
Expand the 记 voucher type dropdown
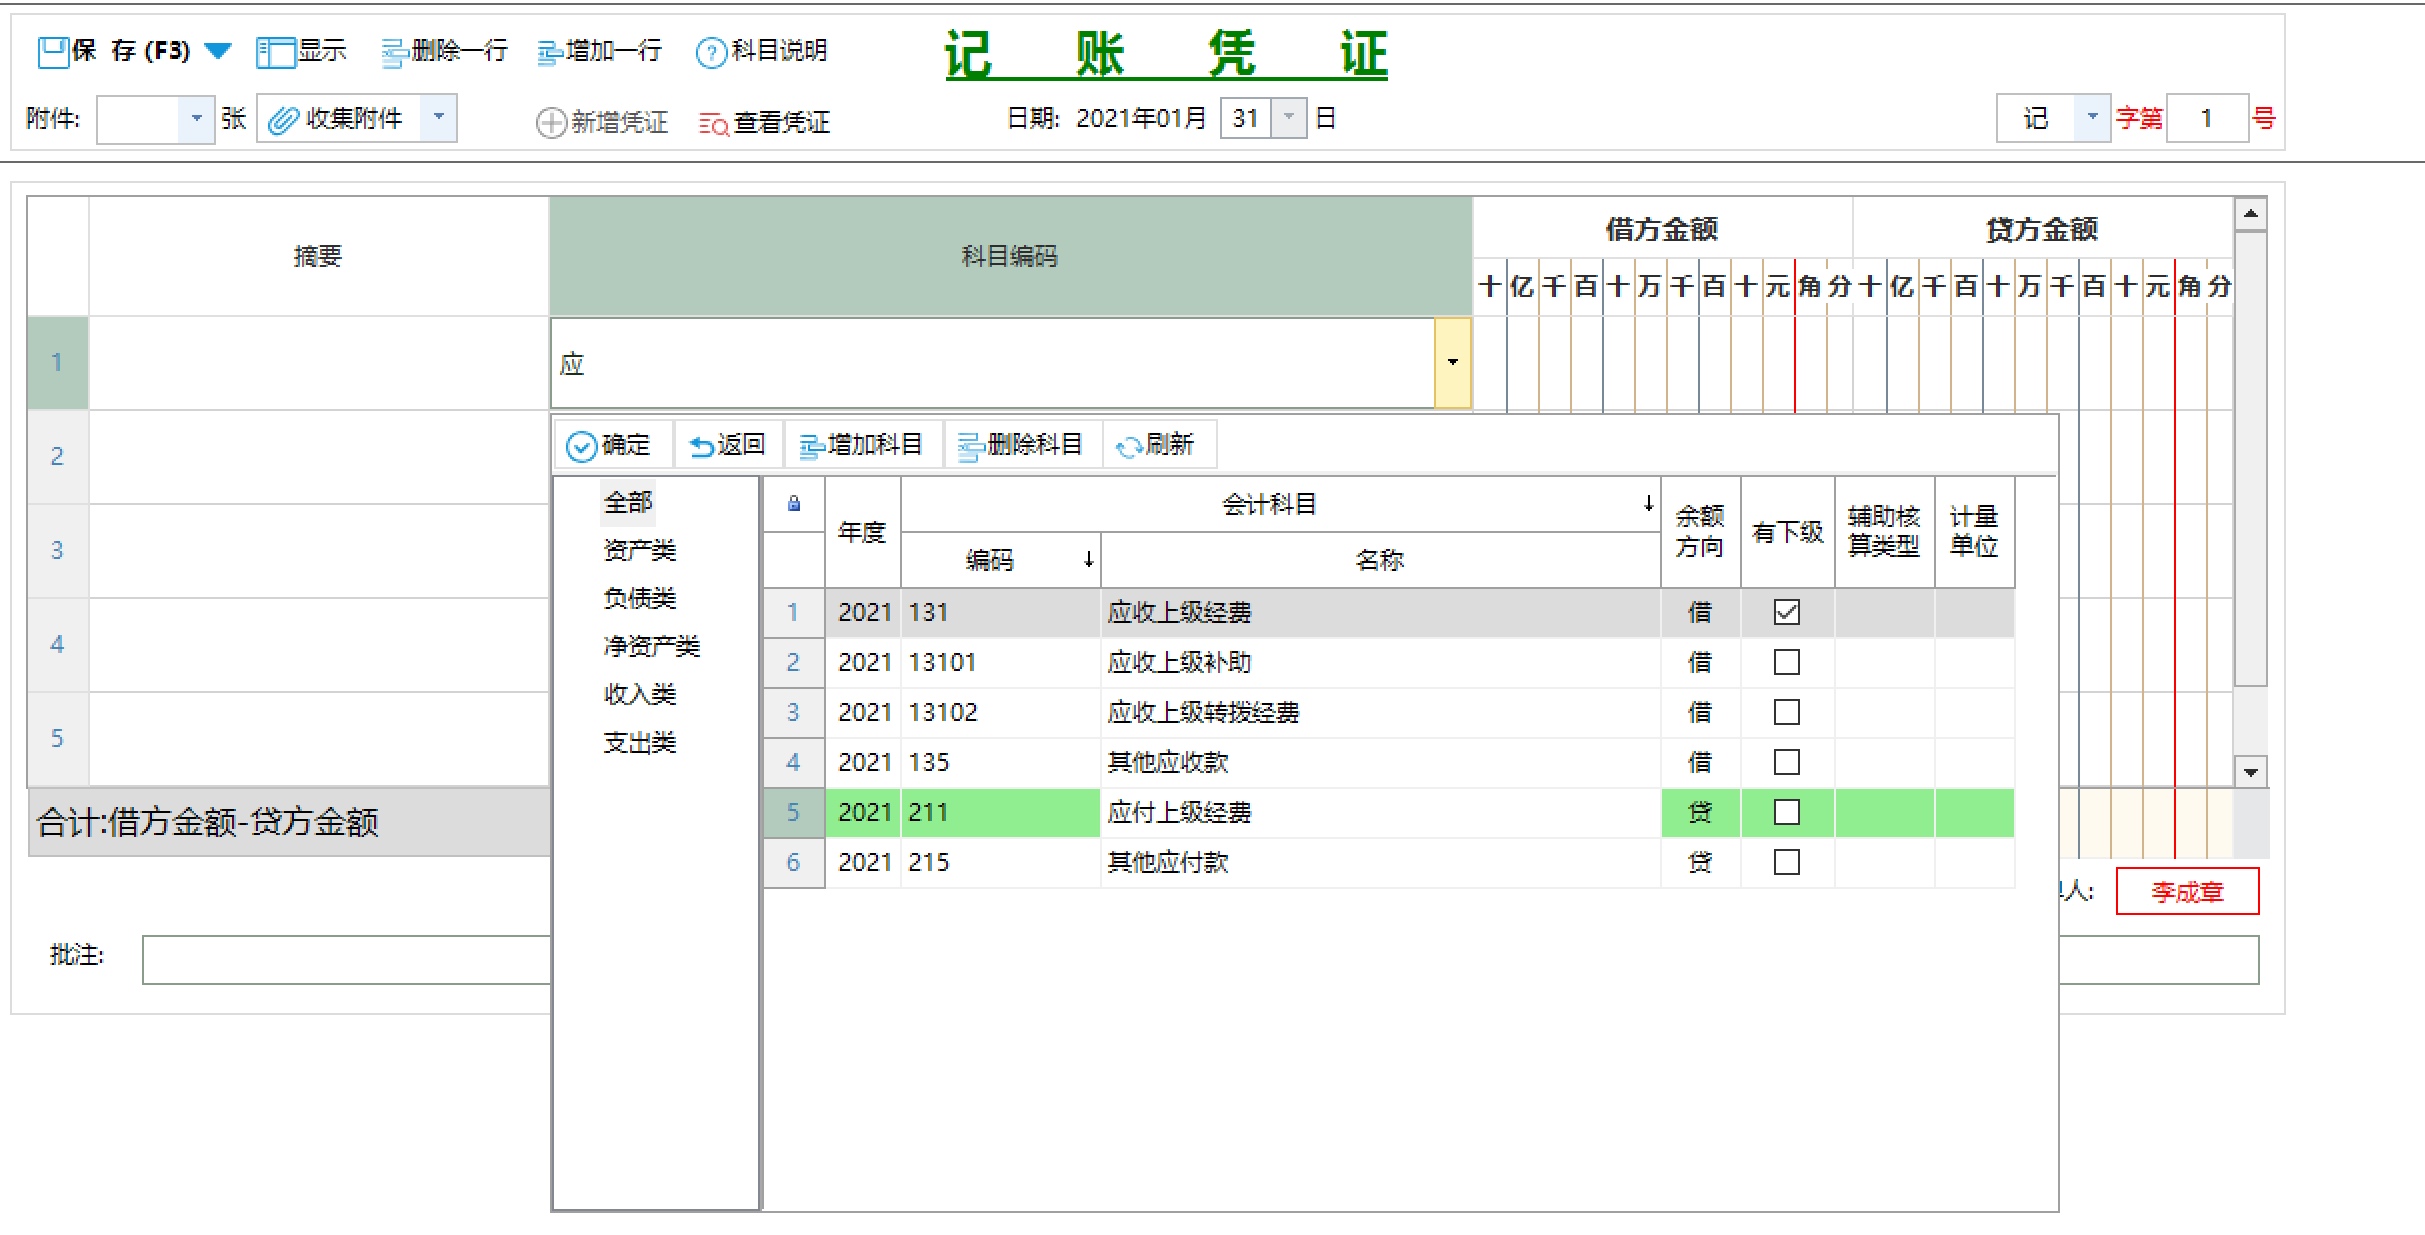coord(2091,118)
